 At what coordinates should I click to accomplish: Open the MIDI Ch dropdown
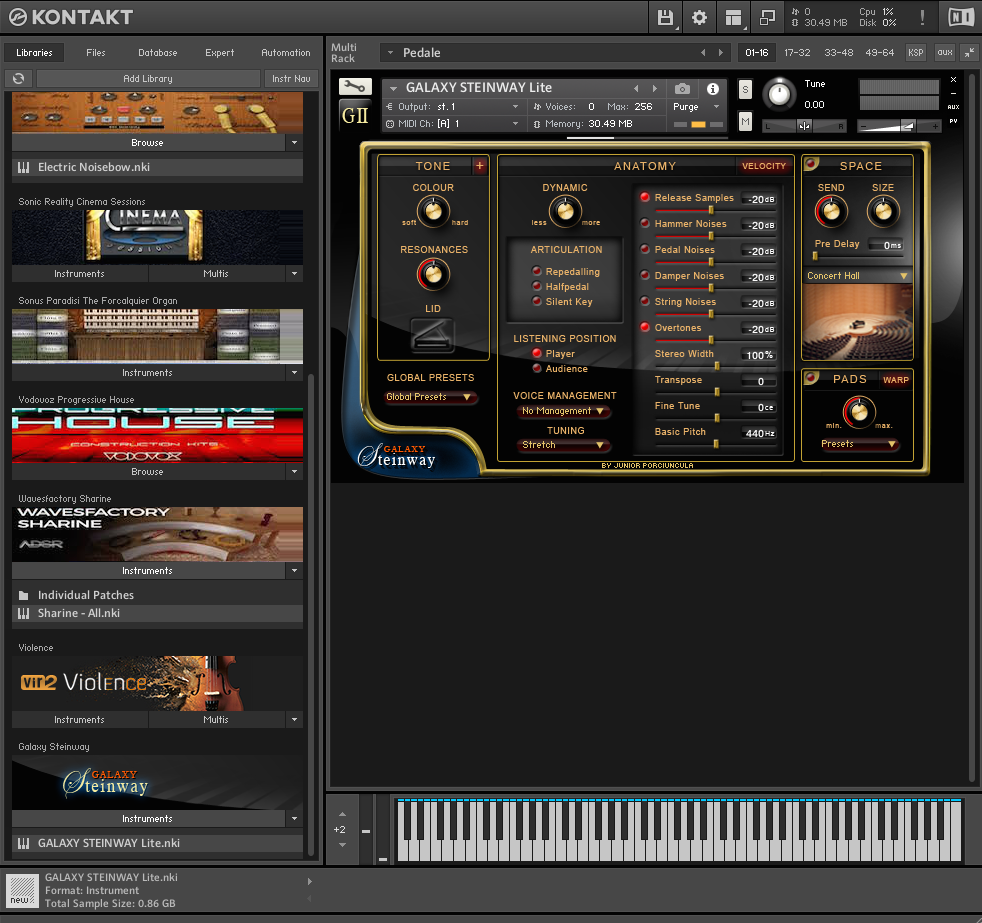(452, 124)
